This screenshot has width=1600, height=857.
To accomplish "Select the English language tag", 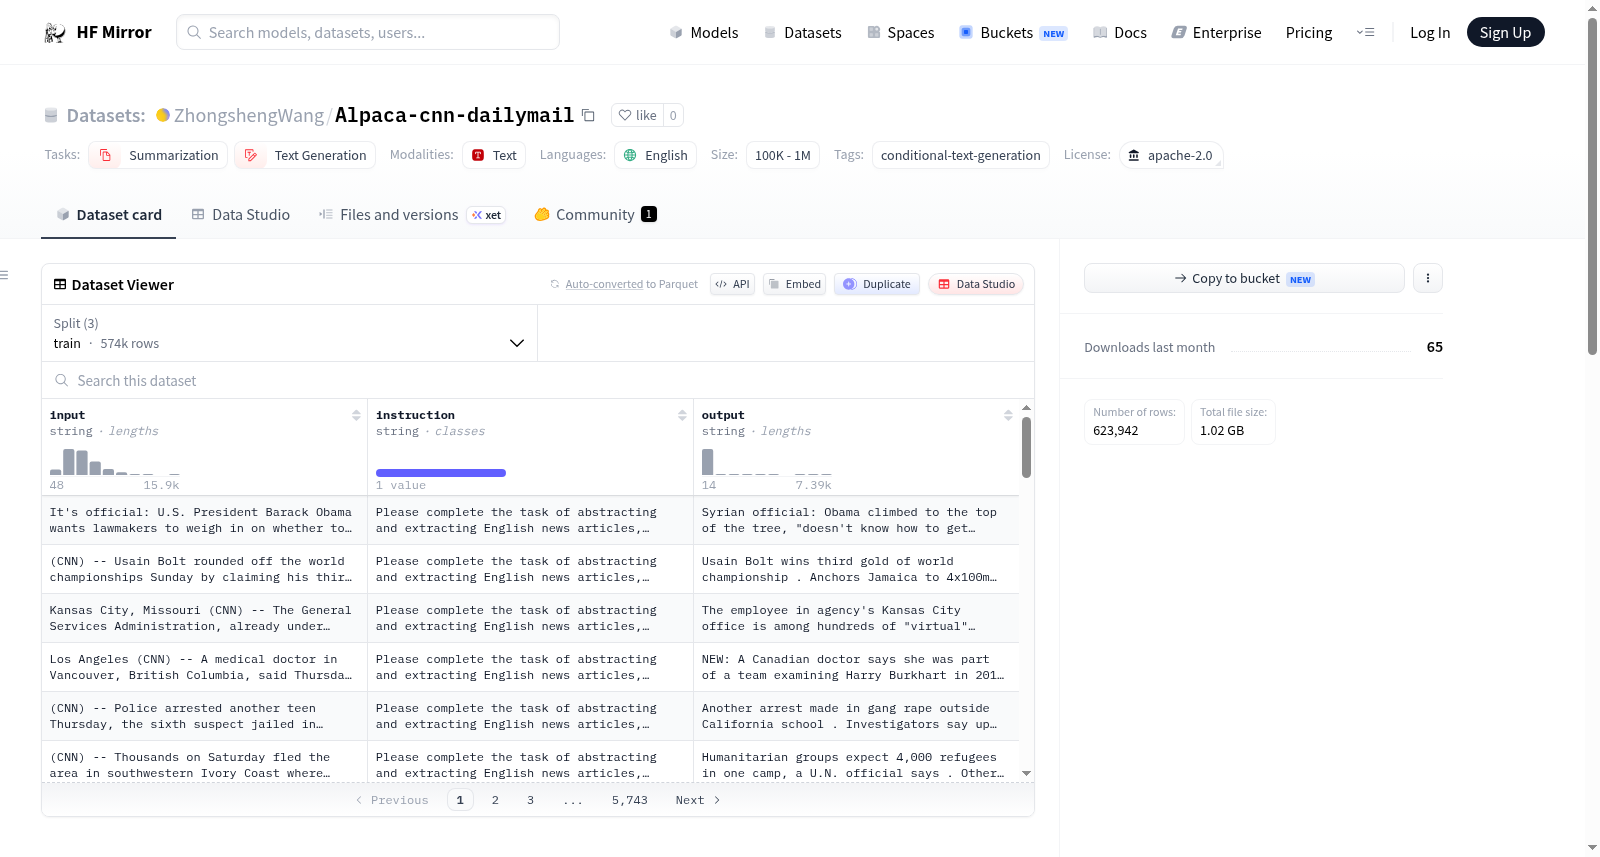I will (x=656, y=155).
